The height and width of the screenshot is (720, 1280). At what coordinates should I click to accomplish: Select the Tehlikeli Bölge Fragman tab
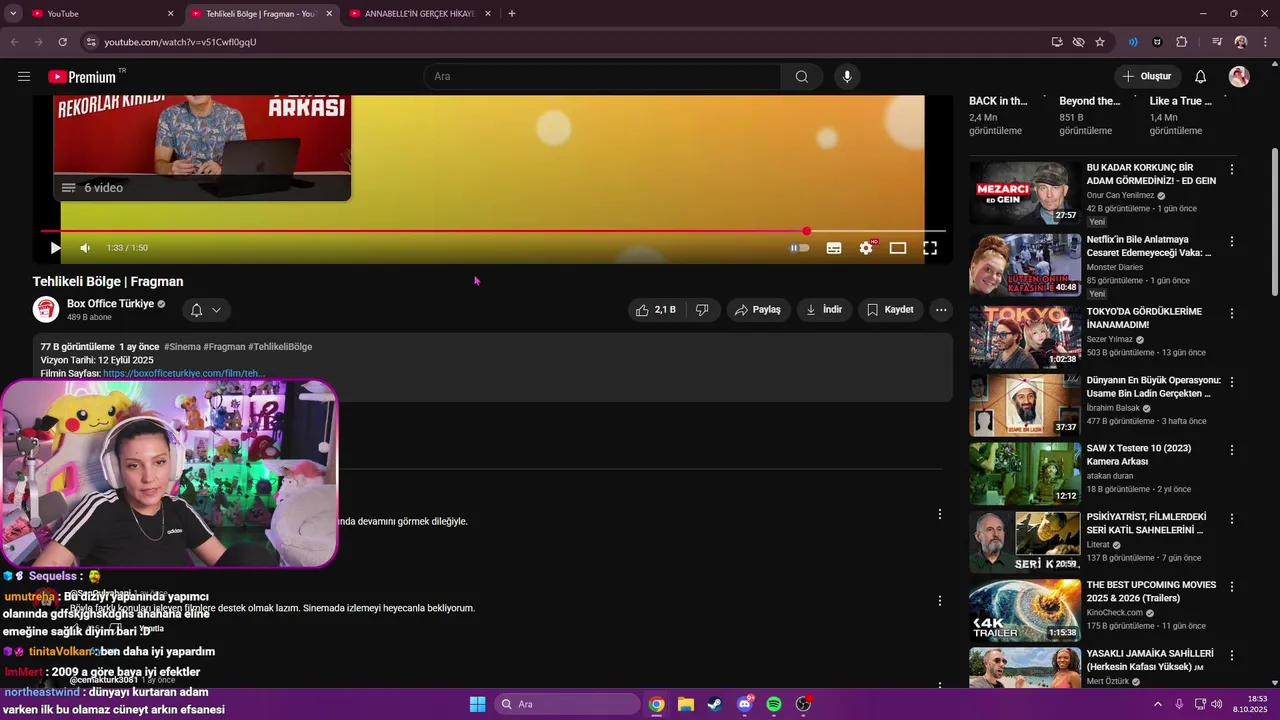pos(260,14)
